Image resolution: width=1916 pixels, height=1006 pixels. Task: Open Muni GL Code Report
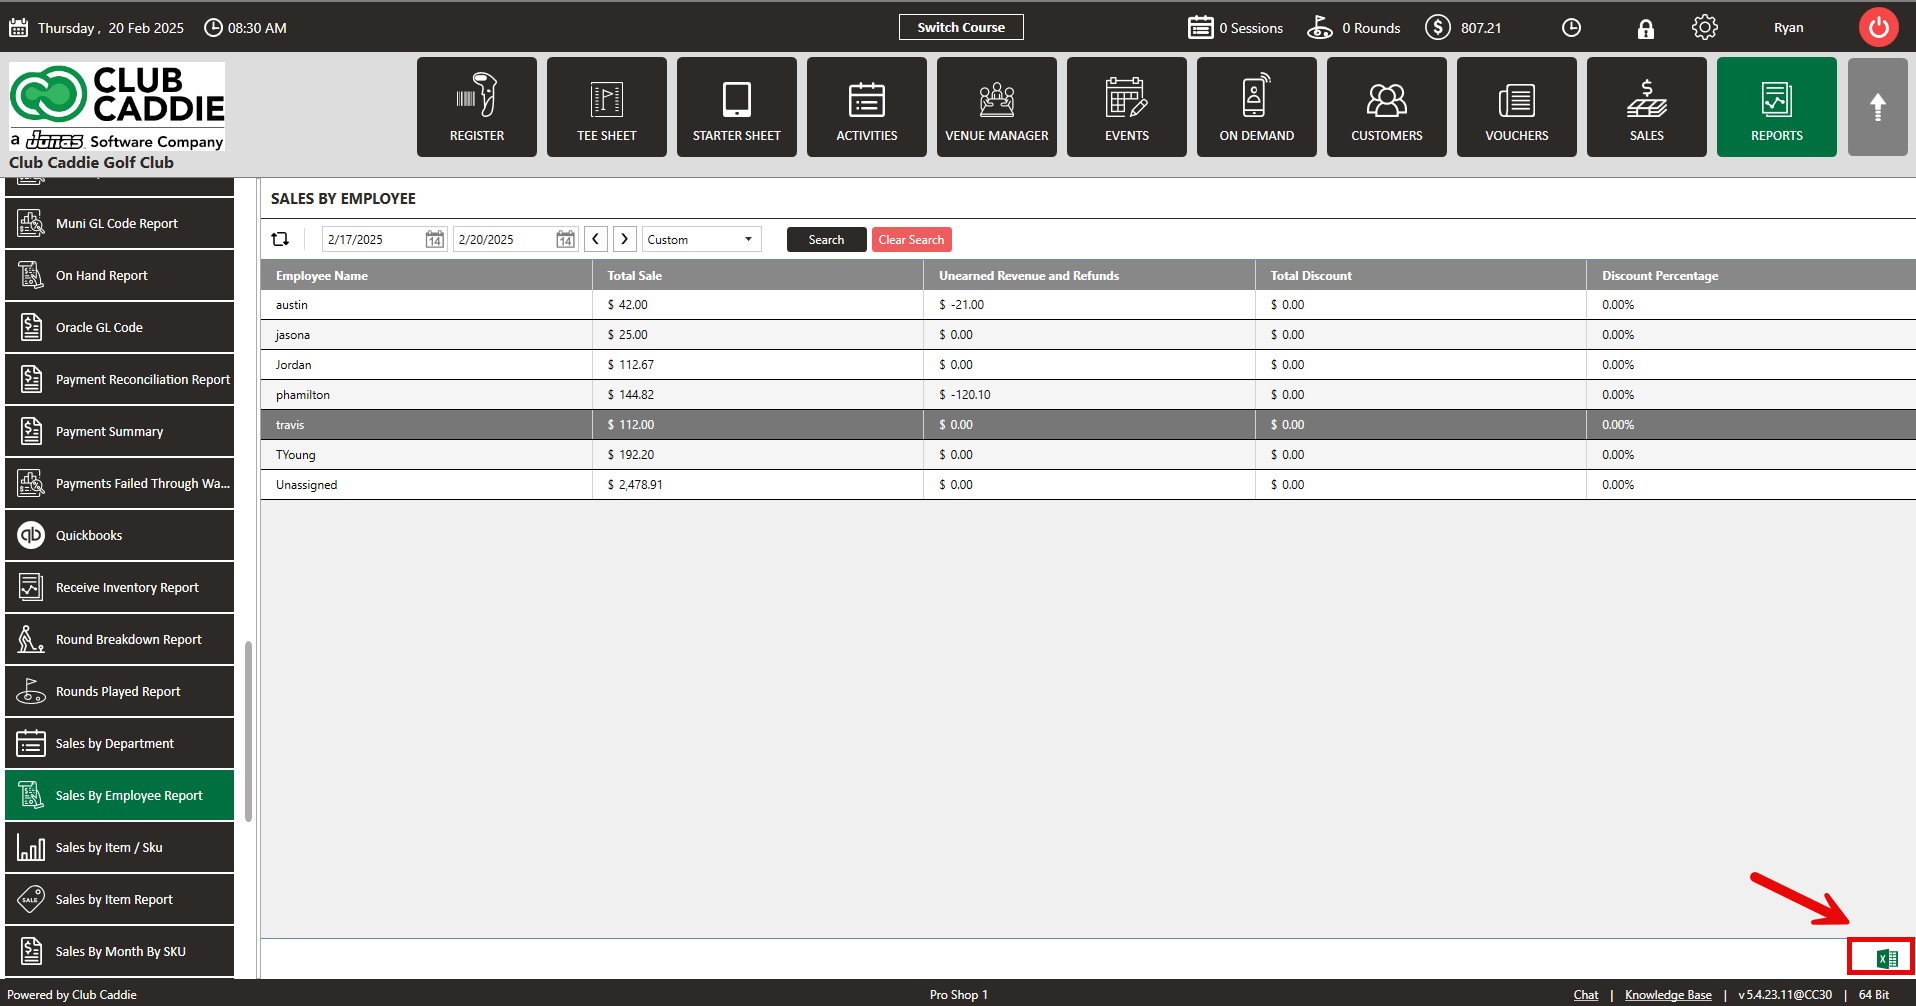tap(119, 223)
